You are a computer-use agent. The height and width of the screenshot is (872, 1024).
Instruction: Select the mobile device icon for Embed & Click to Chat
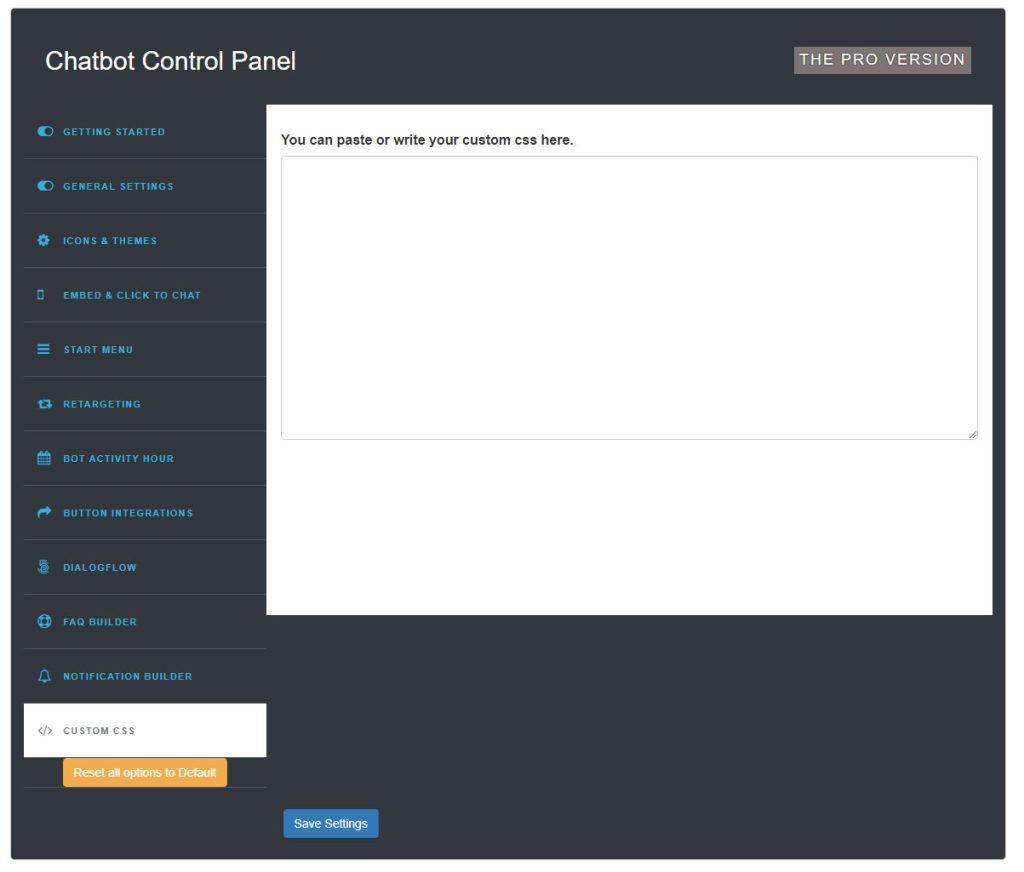(43, 294)
